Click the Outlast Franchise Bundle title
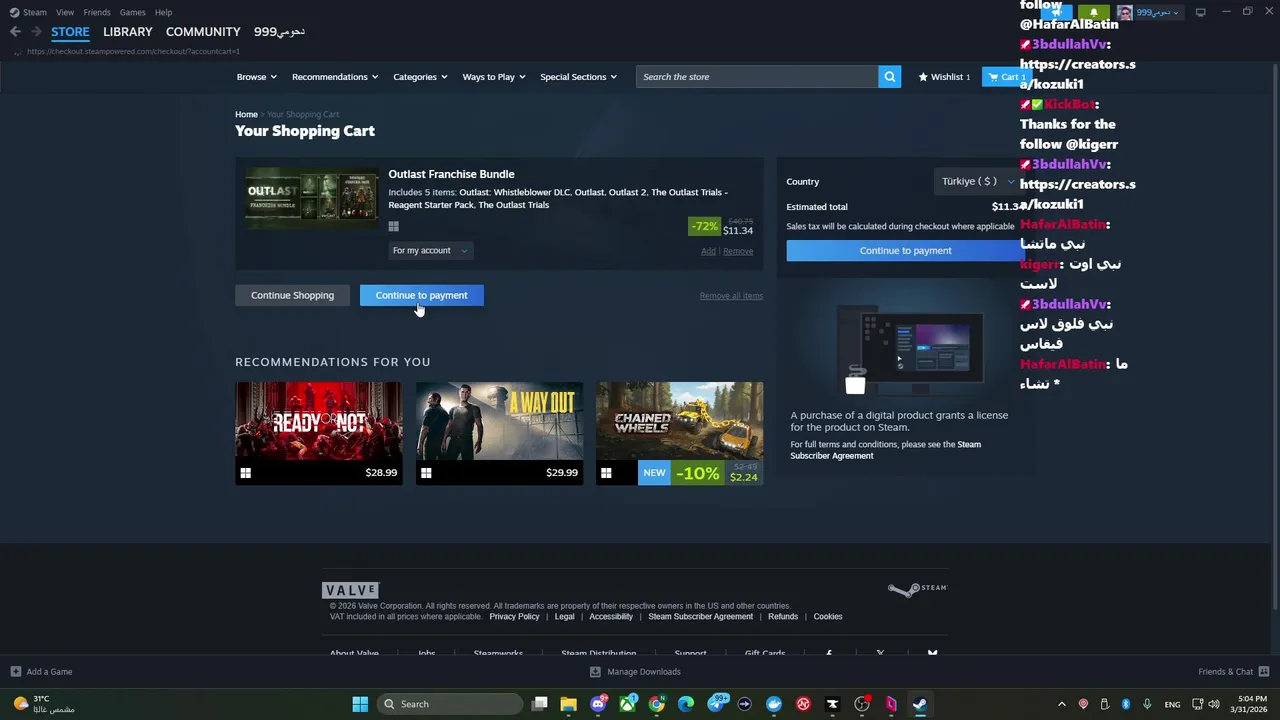Image resolution: width=1280 pixels, height=720 pixels. [x=451, y=174]
